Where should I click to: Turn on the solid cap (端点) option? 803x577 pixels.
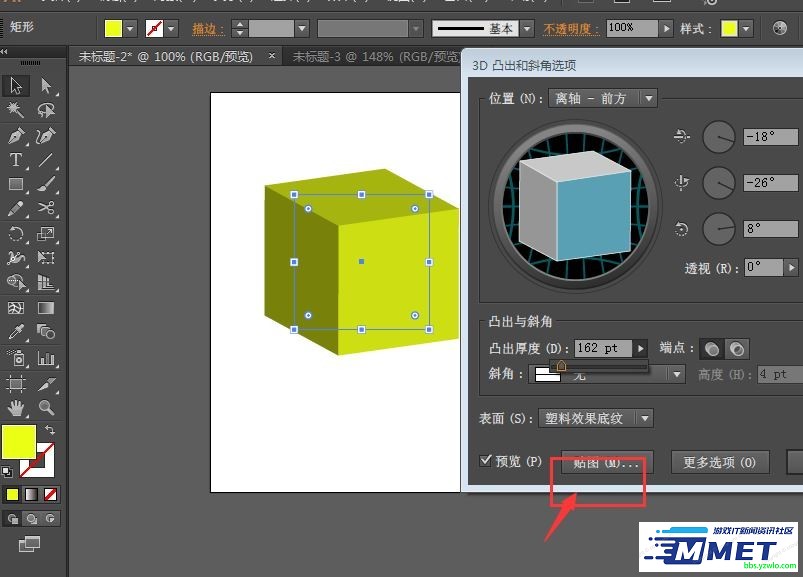[x=712, y=349]
